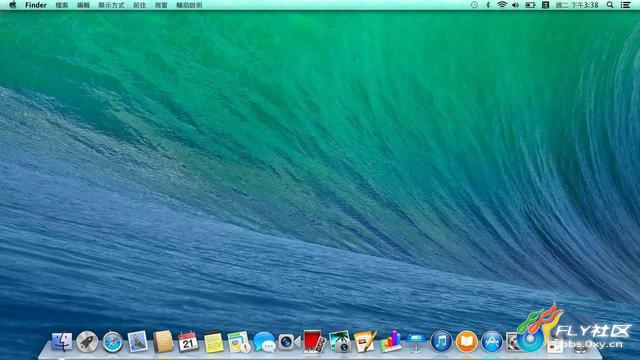The height and width of the screenshot is (360, 640).
Task: Open Wi-Fi status menu
Action: [x=502, y=5]
